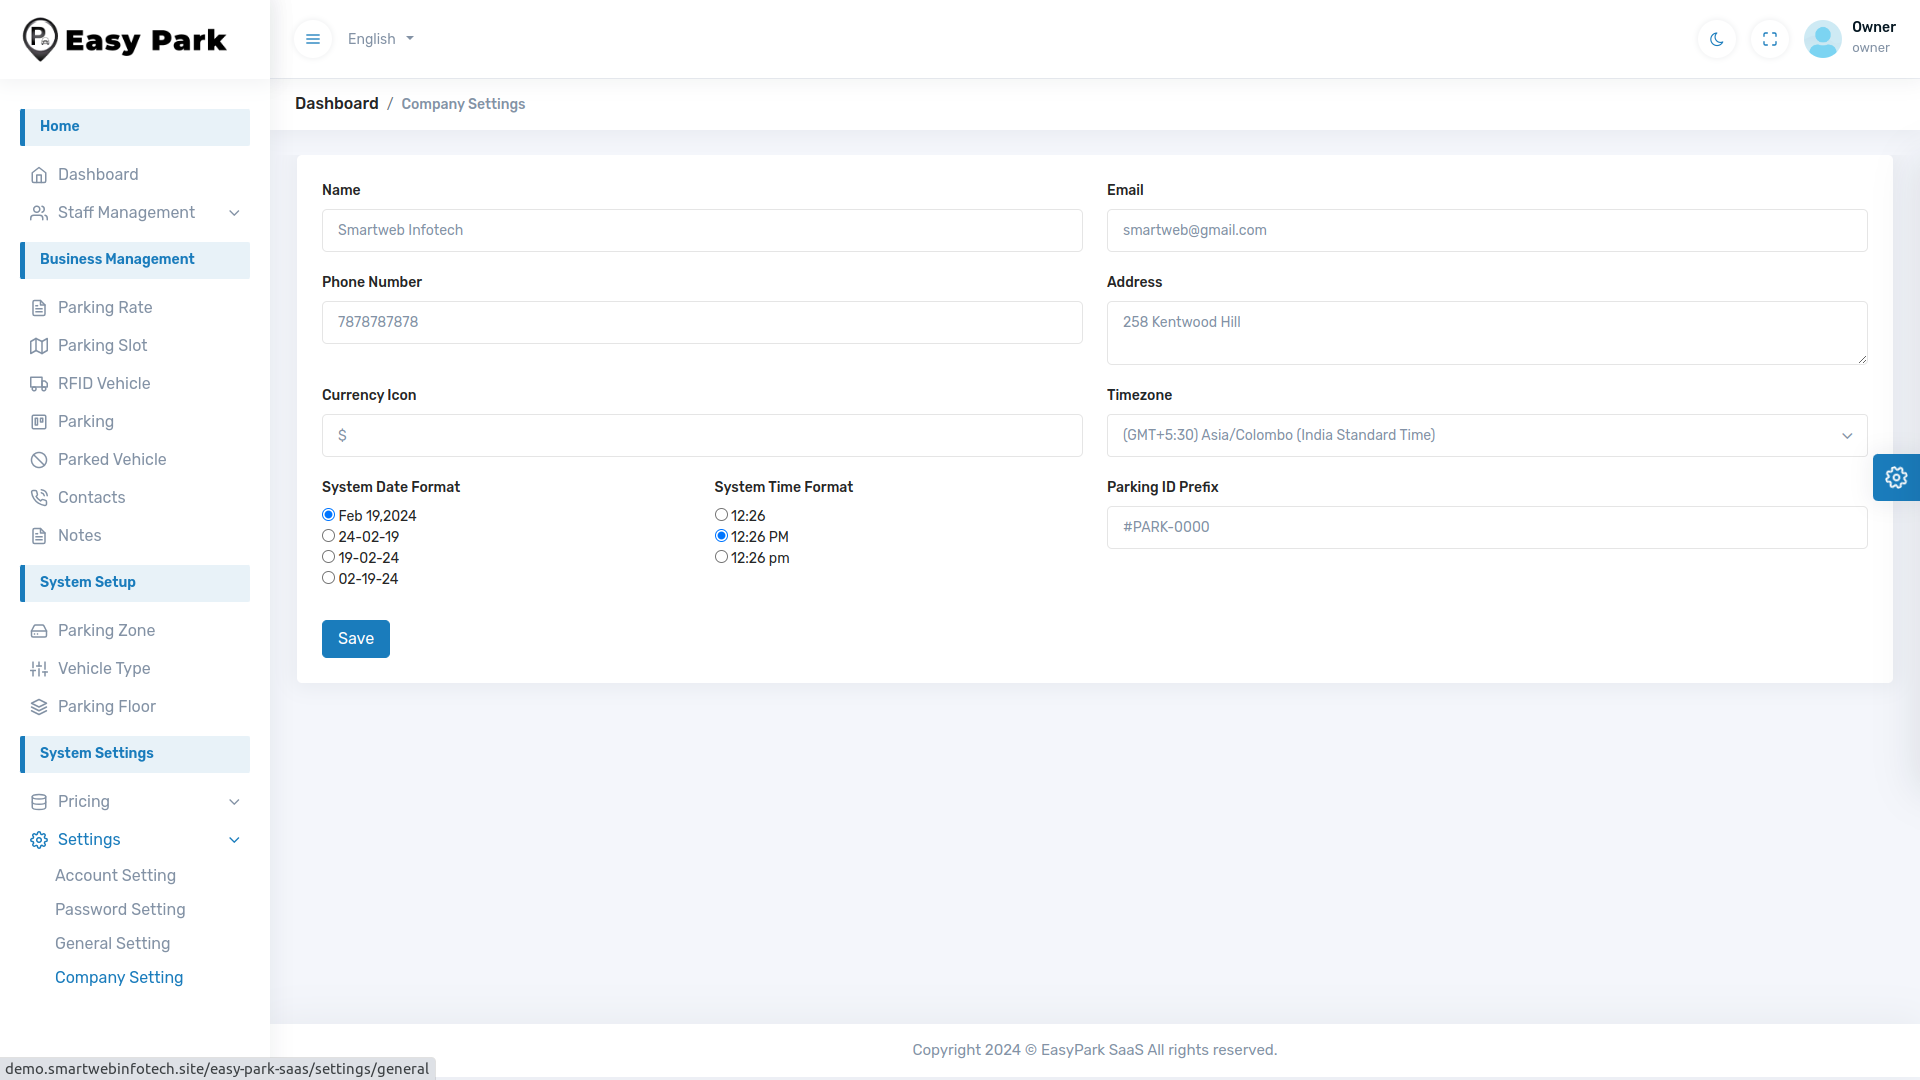Click the Dashboard breadcrumb link
Viewport: 1920px width, 1080px height.
(336, 104)
